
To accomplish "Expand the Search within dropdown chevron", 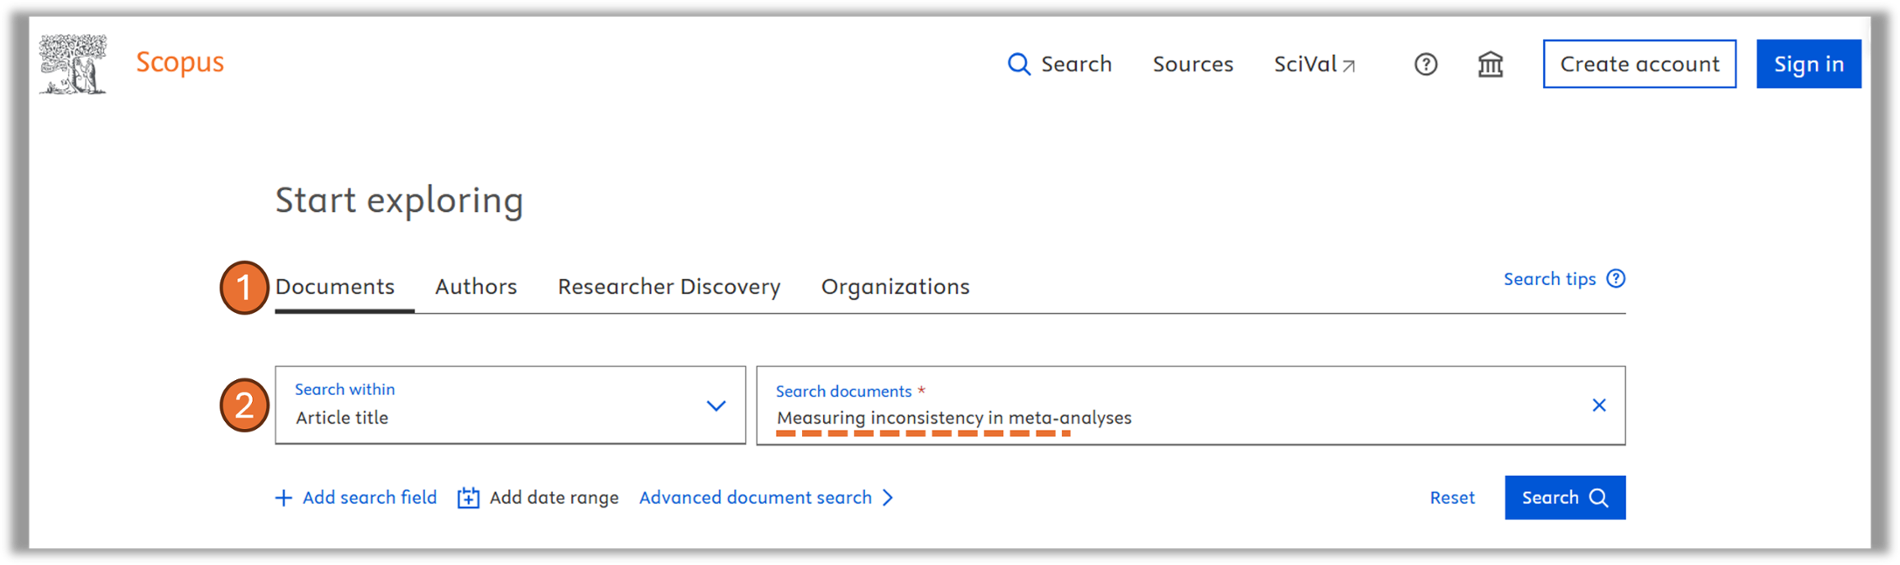I will [x=716, y=405].
